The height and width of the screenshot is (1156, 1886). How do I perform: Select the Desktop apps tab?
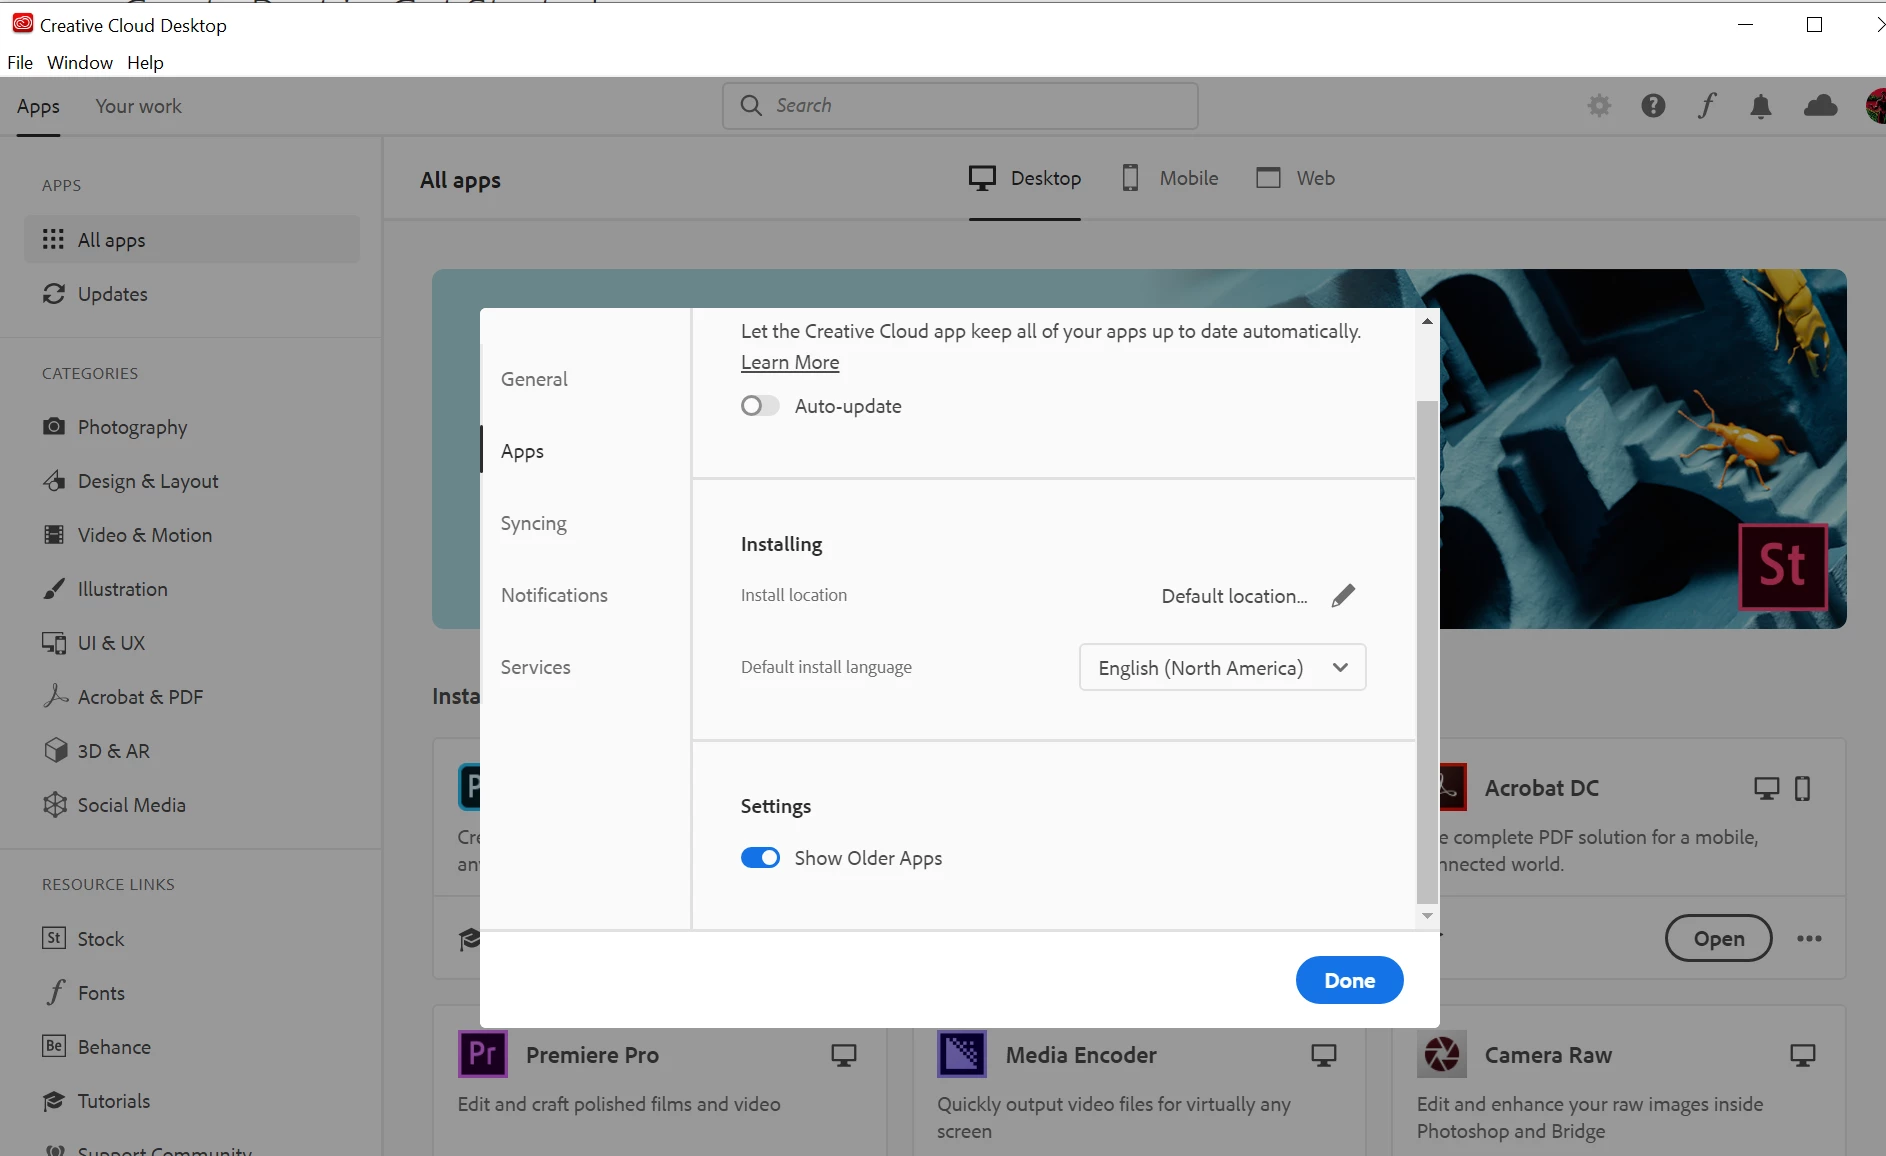coord(1025,178)
